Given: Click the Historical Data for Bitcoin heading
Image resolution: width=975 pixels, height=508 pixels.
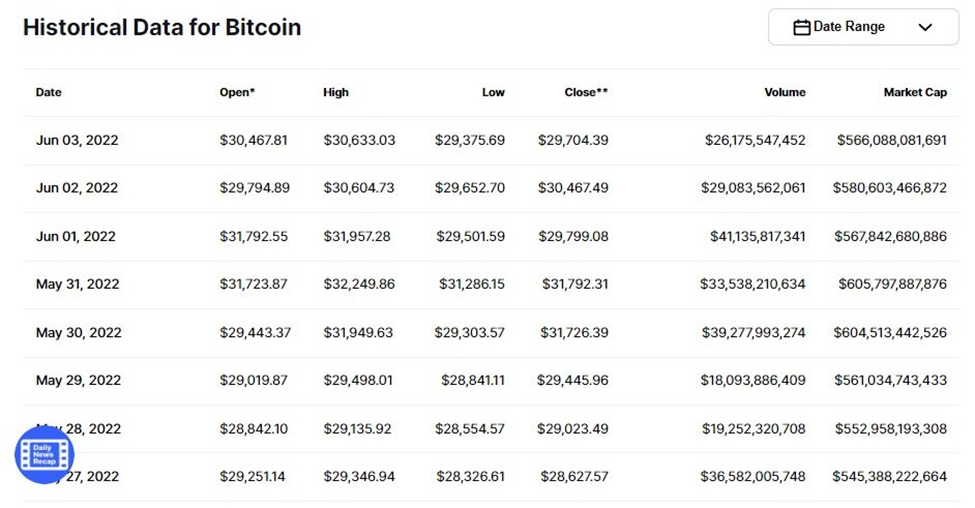Looking at the screenshot, I should click(x=162, y=27).
